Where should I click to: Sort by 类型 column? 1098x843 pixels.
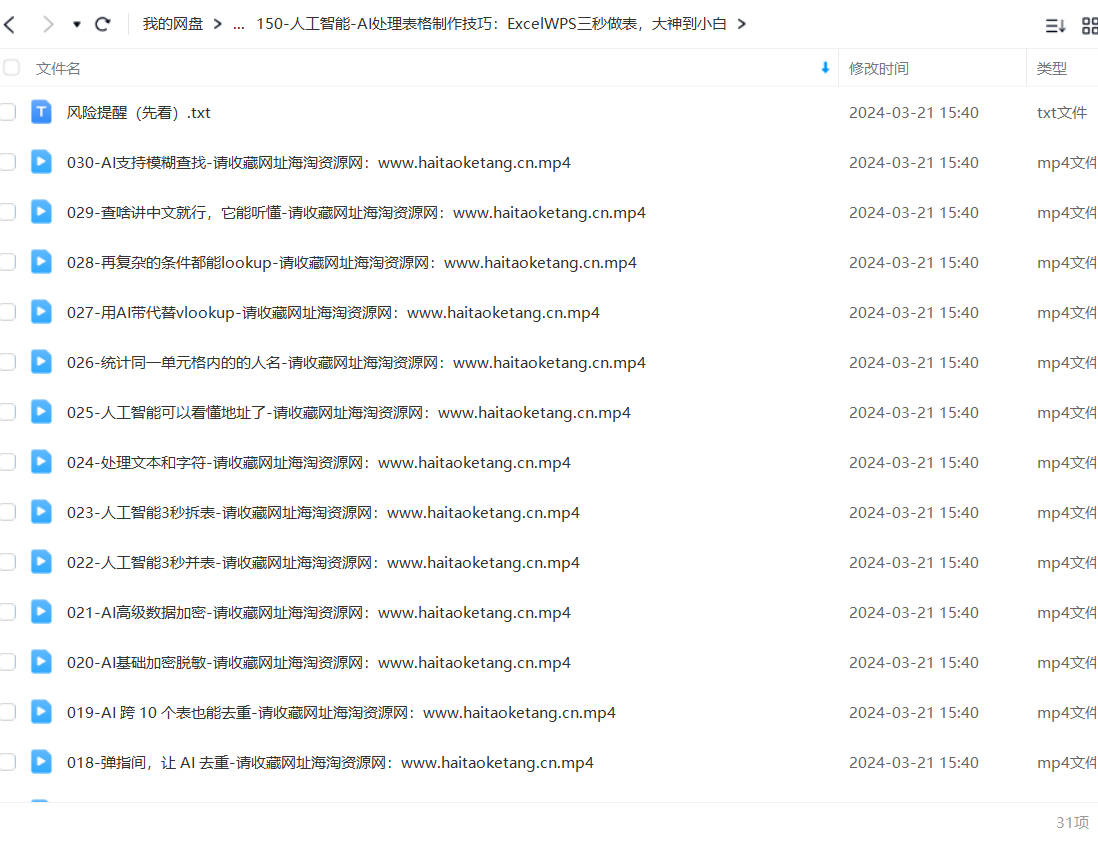(1051, 69)
